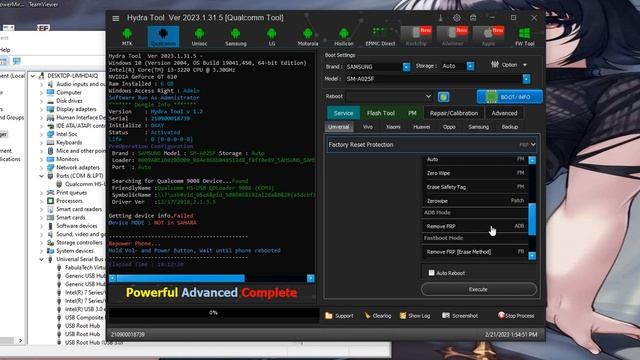Click the FRP list scroll-up arrow
Viewport: 640px width, 360px height.
pyautogui.click(x=532, y=160)
